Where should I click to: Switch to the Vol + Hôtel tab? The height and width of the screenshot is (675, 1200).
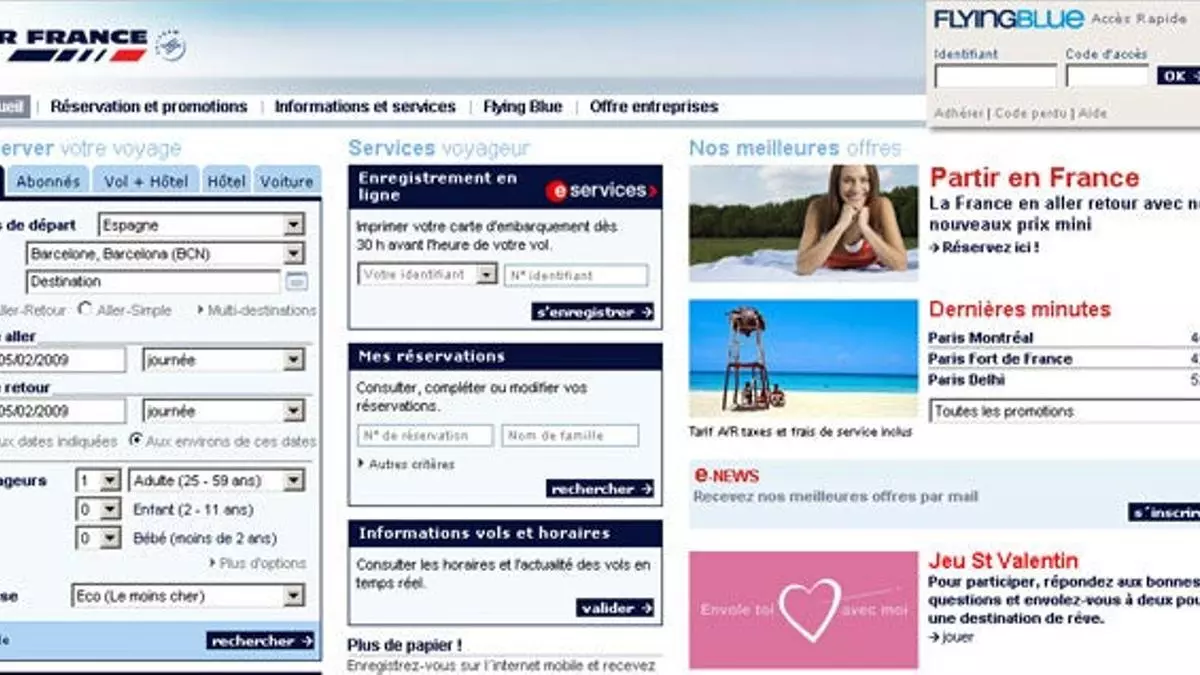point(146,182)
